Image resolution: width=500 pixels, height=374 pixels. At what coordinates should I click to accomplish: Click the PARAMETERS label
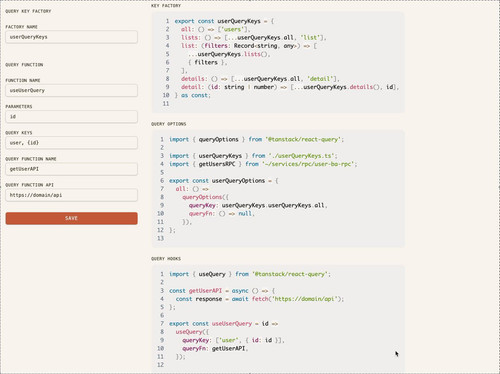point(19,107)
